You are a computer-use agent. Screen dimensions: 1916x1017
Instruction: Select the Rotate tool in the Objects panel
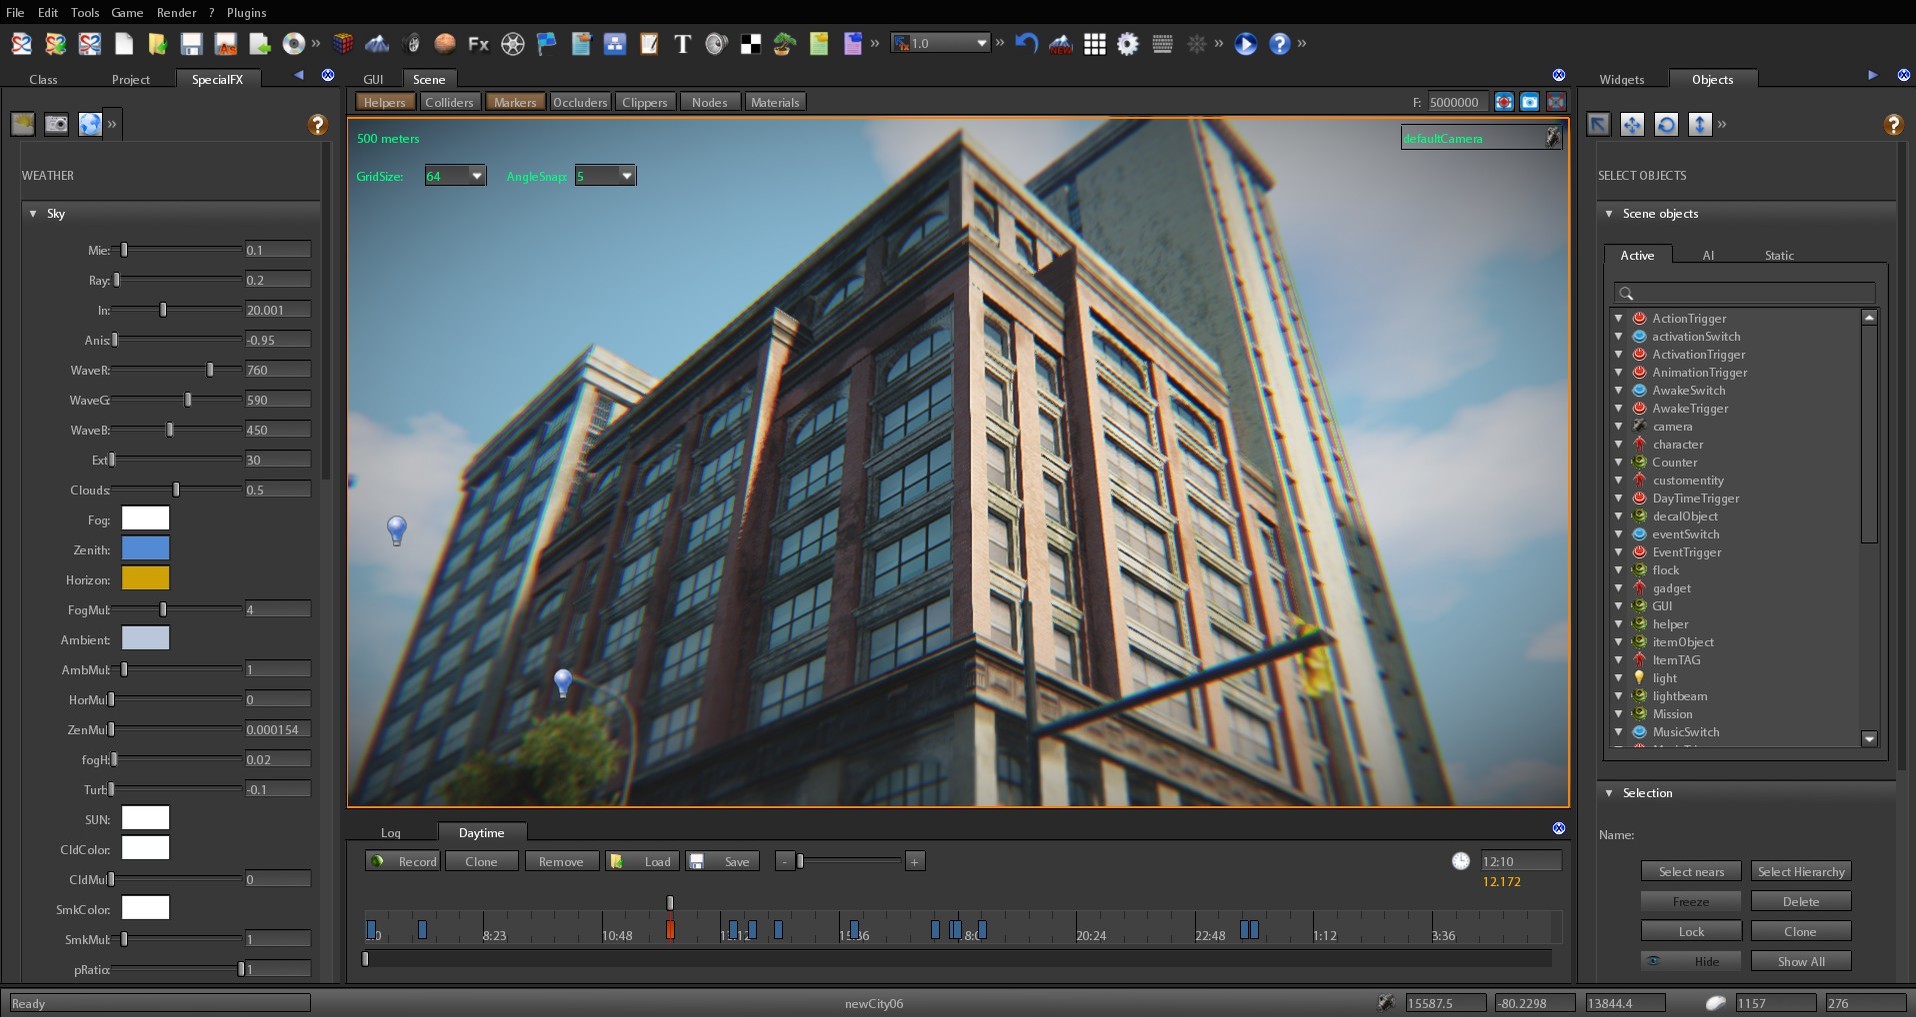pos(1666,124)
